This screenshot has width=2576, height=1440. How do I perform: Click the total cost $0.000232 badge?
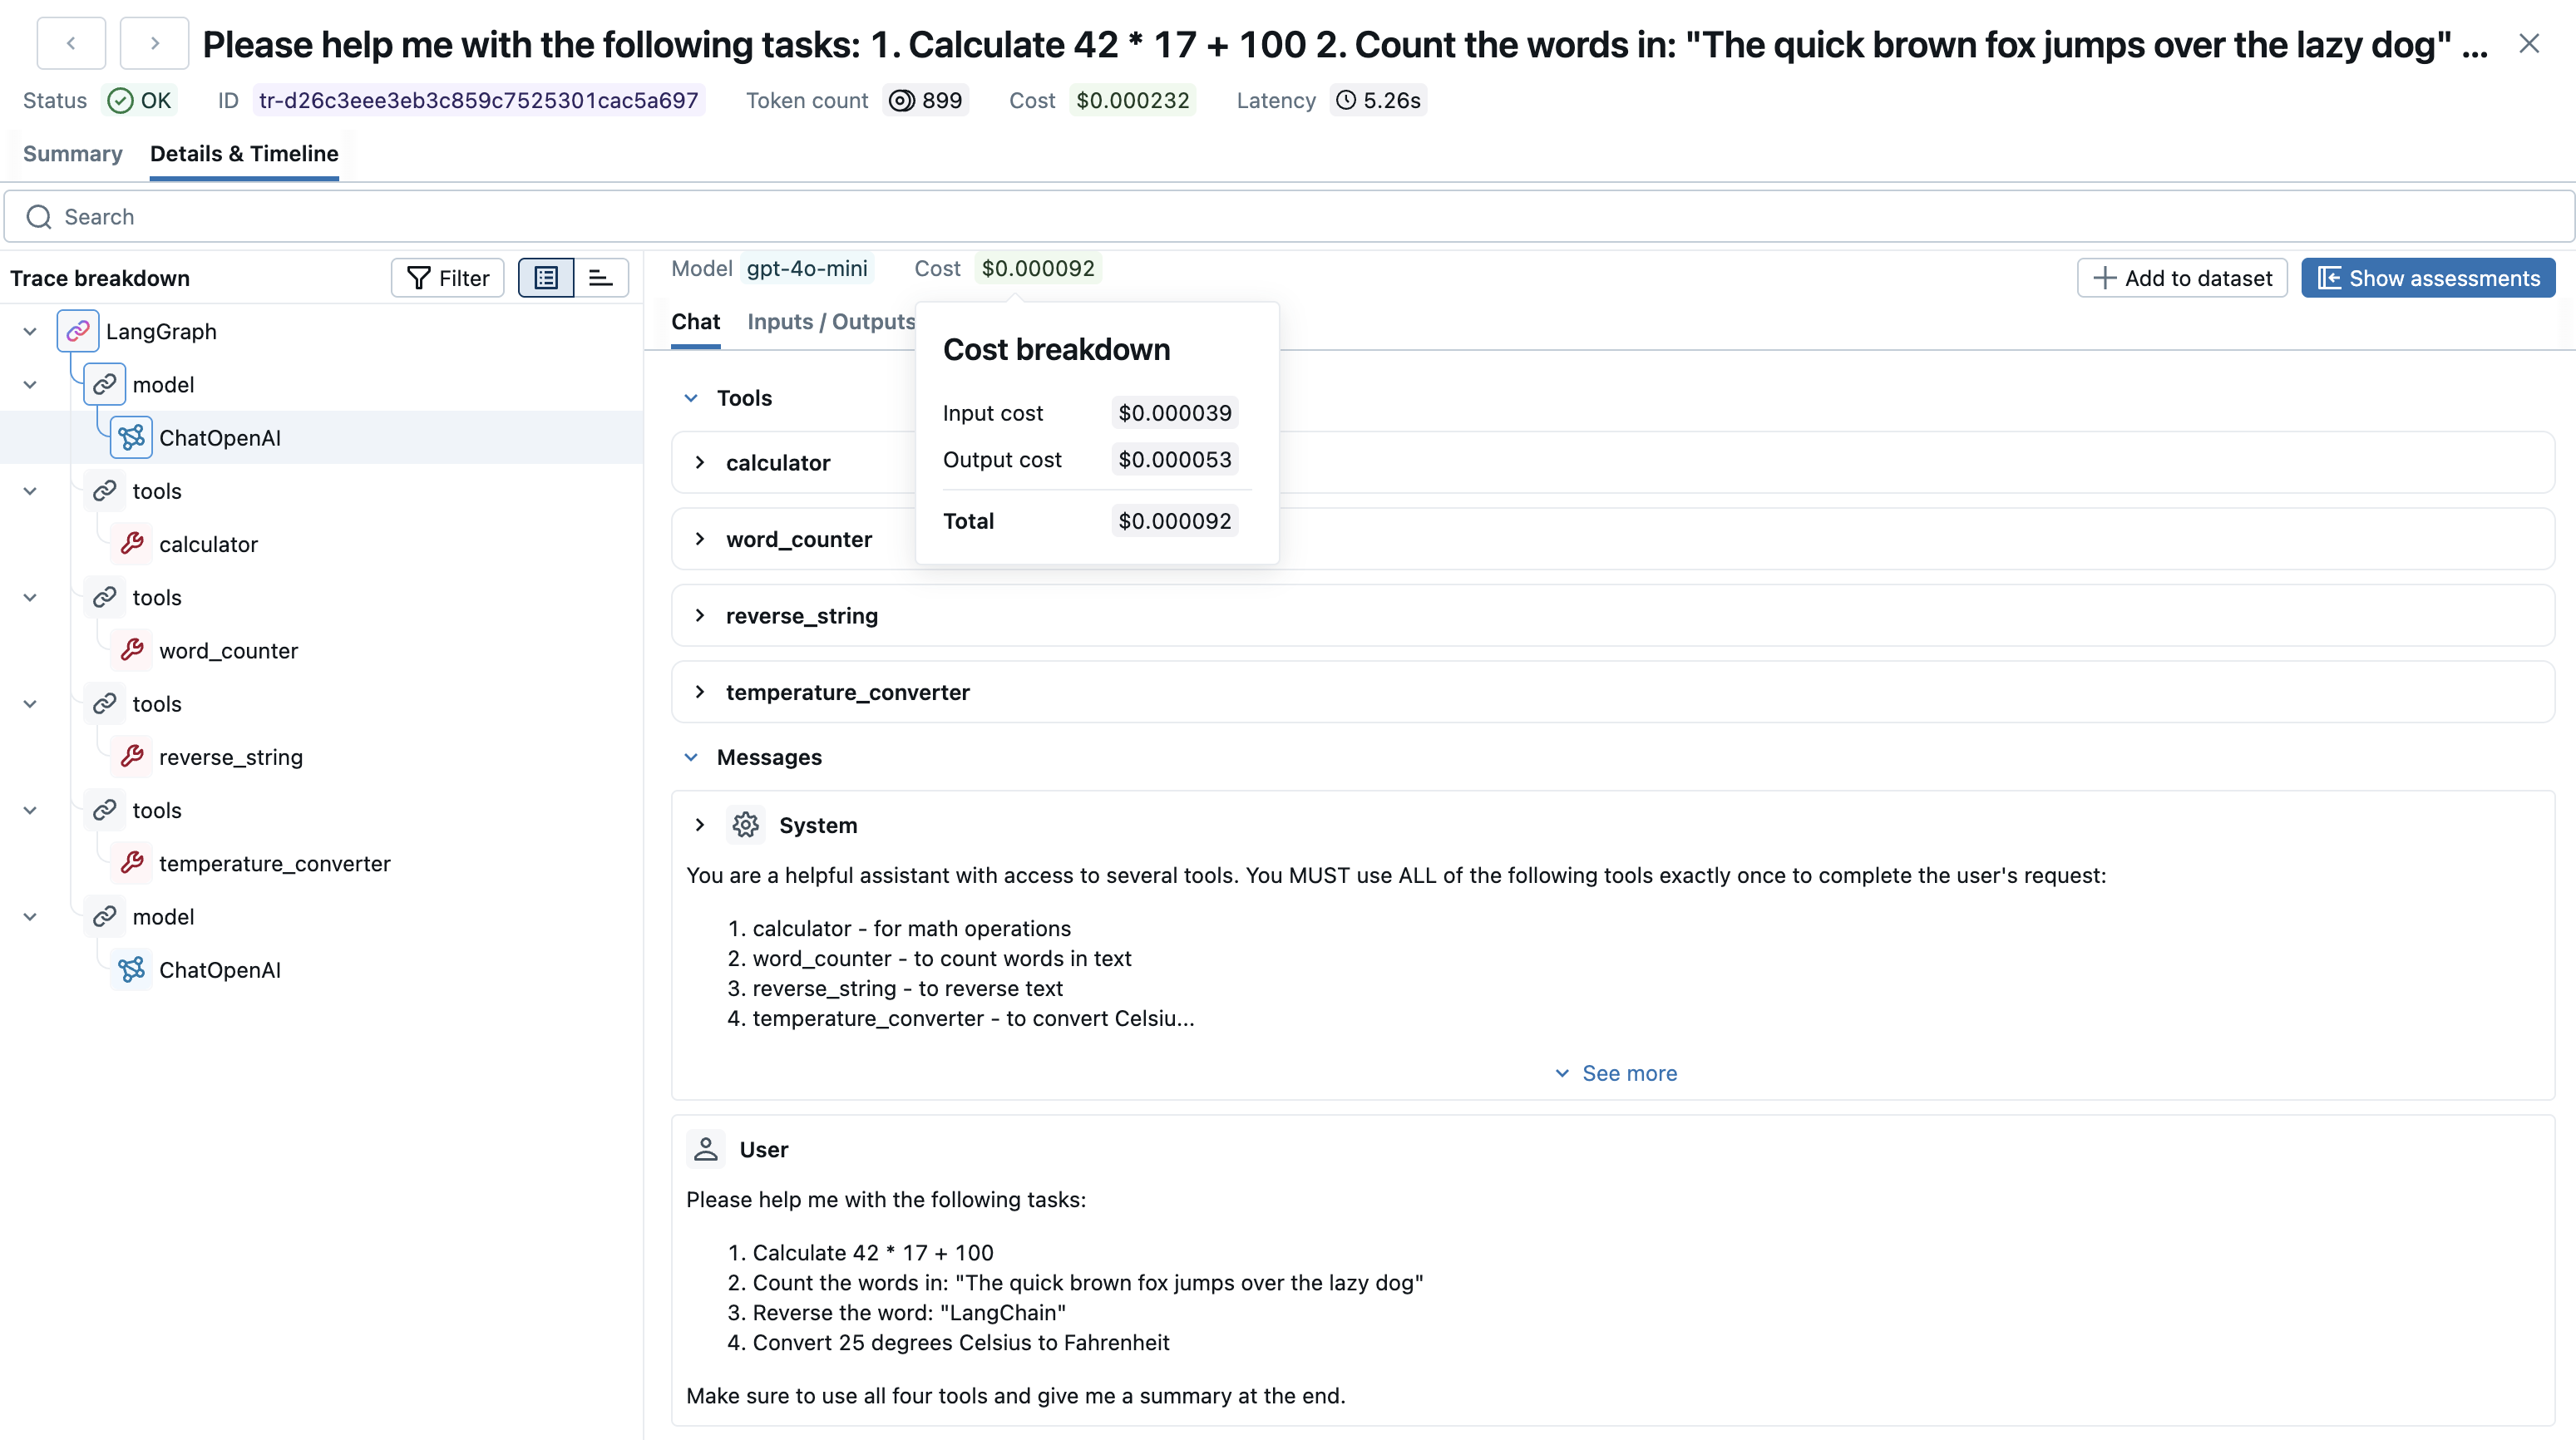pyautogui.click(x=1132, y=100)
